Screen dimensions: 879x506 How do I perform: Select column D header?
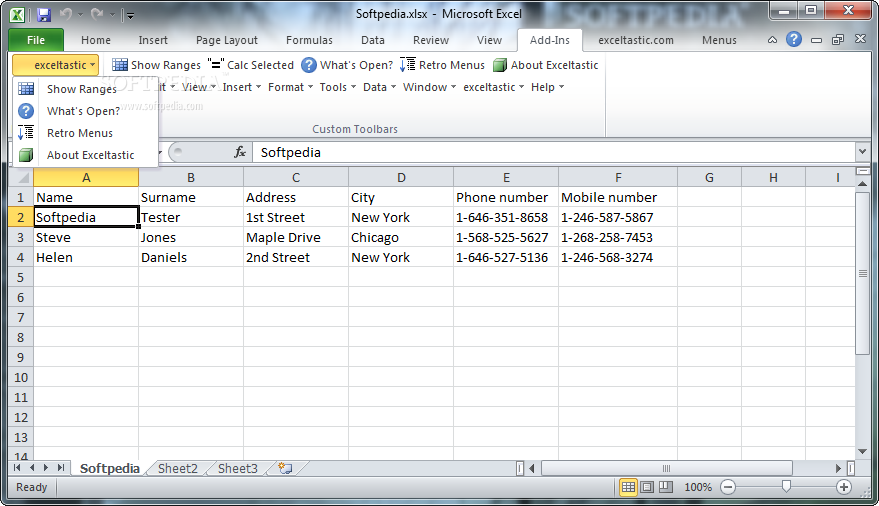pos(401,178)
